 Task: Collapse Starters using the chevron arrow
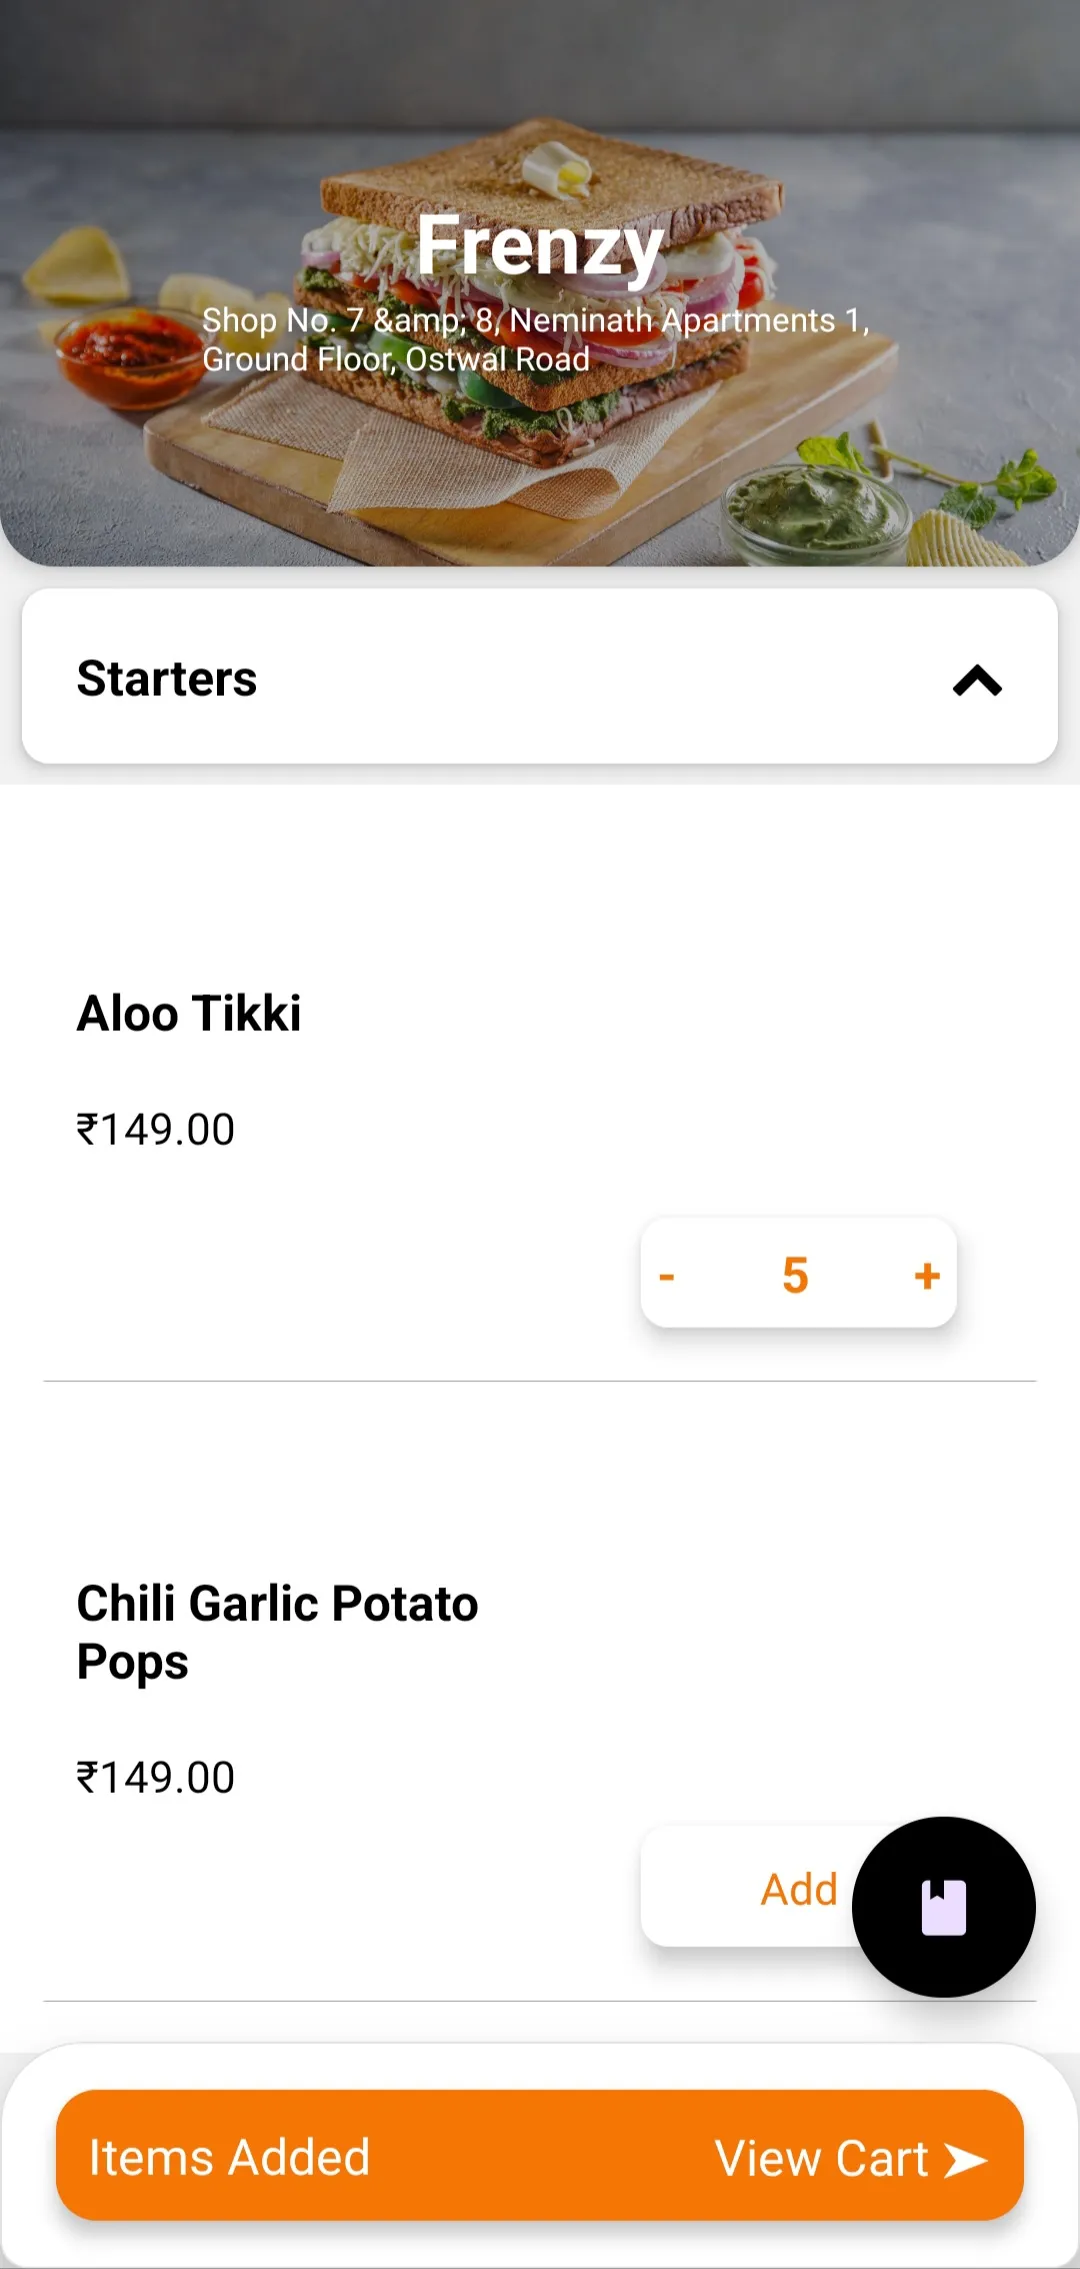point(977,680)
